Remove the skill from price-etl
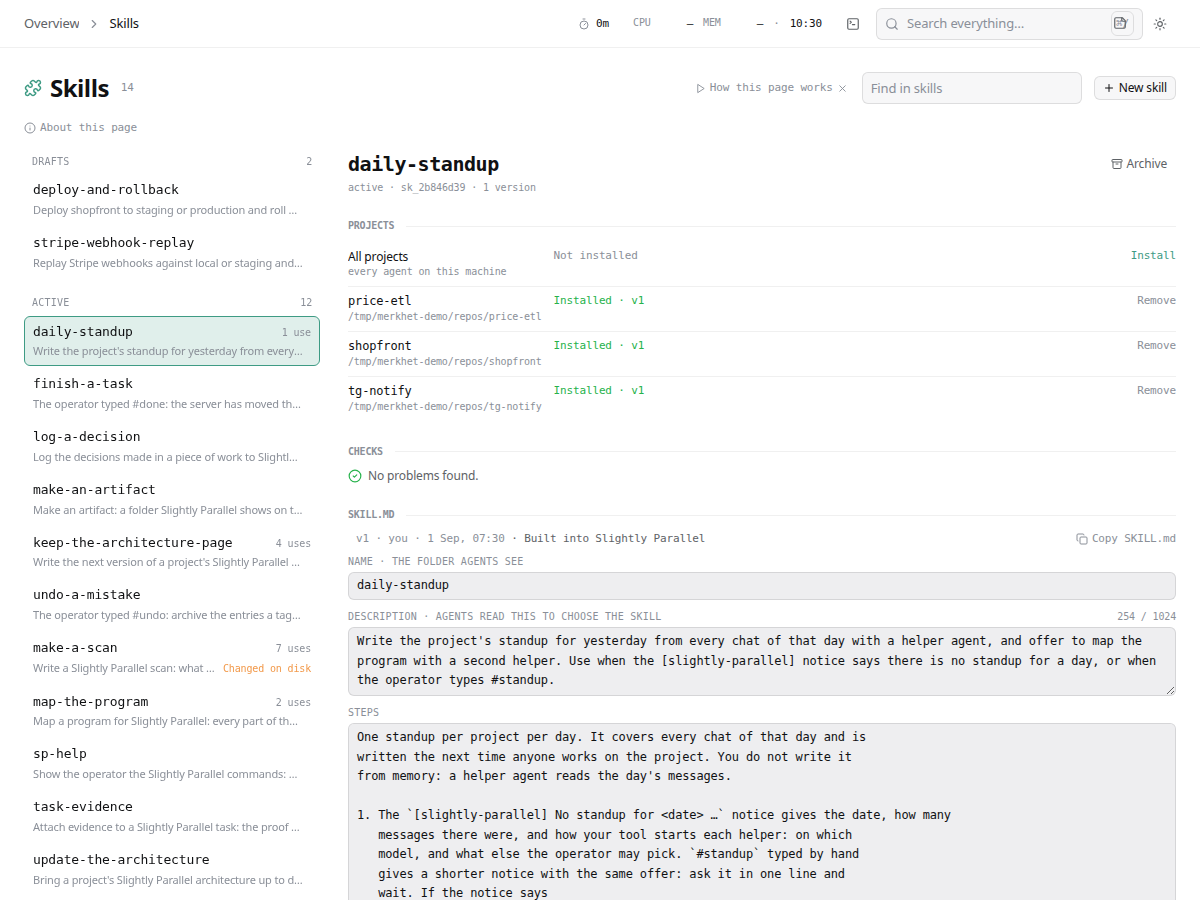 pos(1156,301)
